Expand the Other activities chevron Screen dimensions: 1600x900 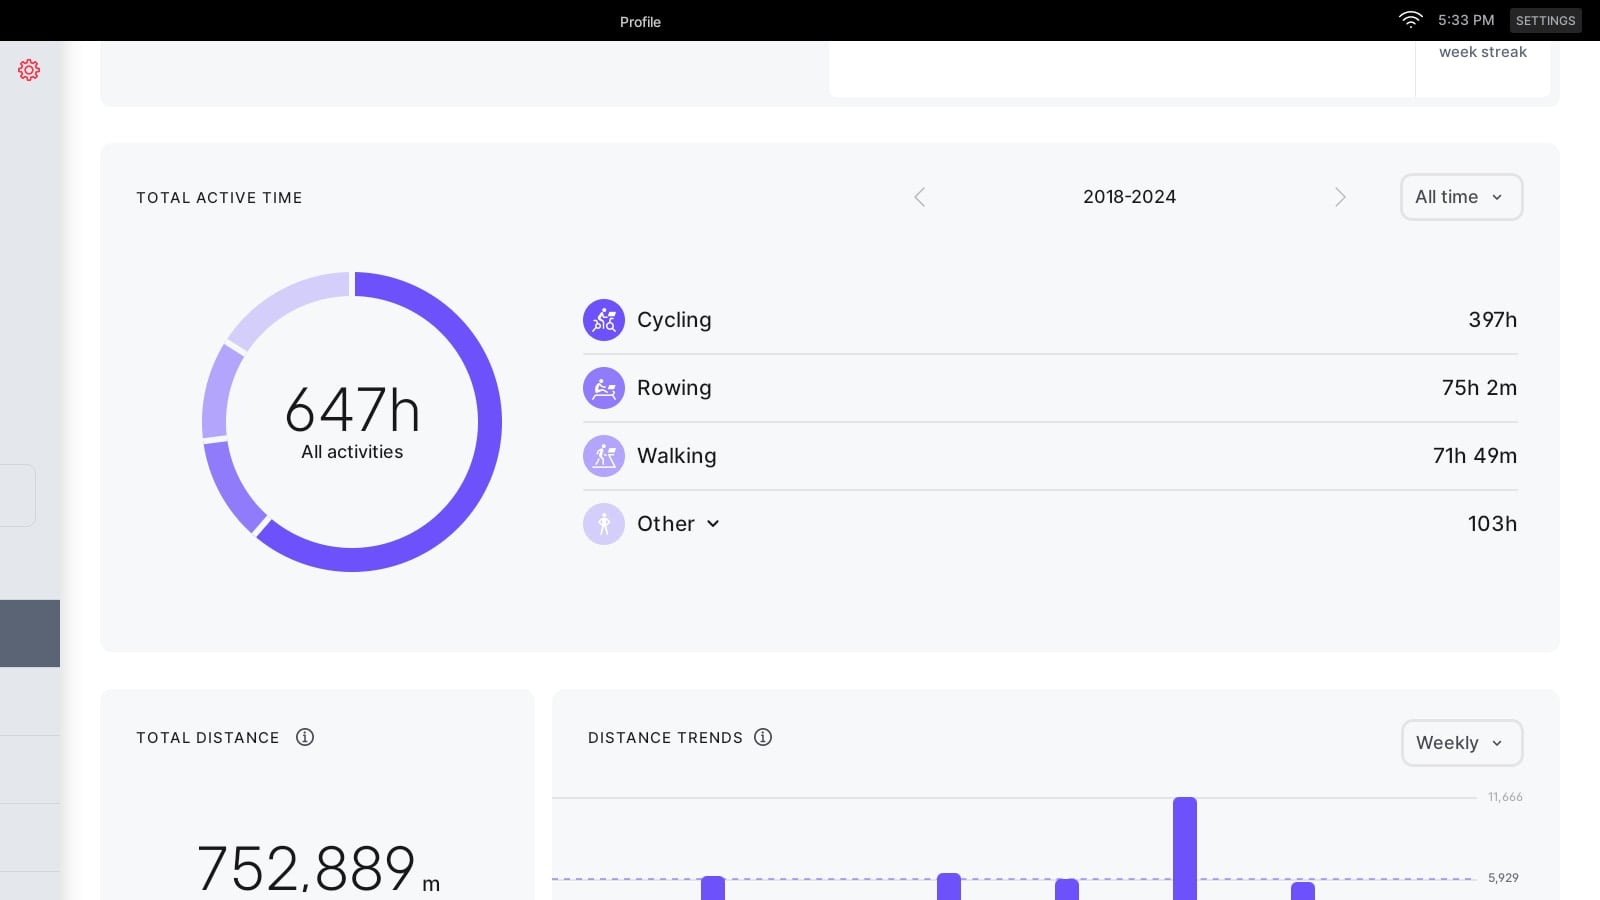point(713,524)
